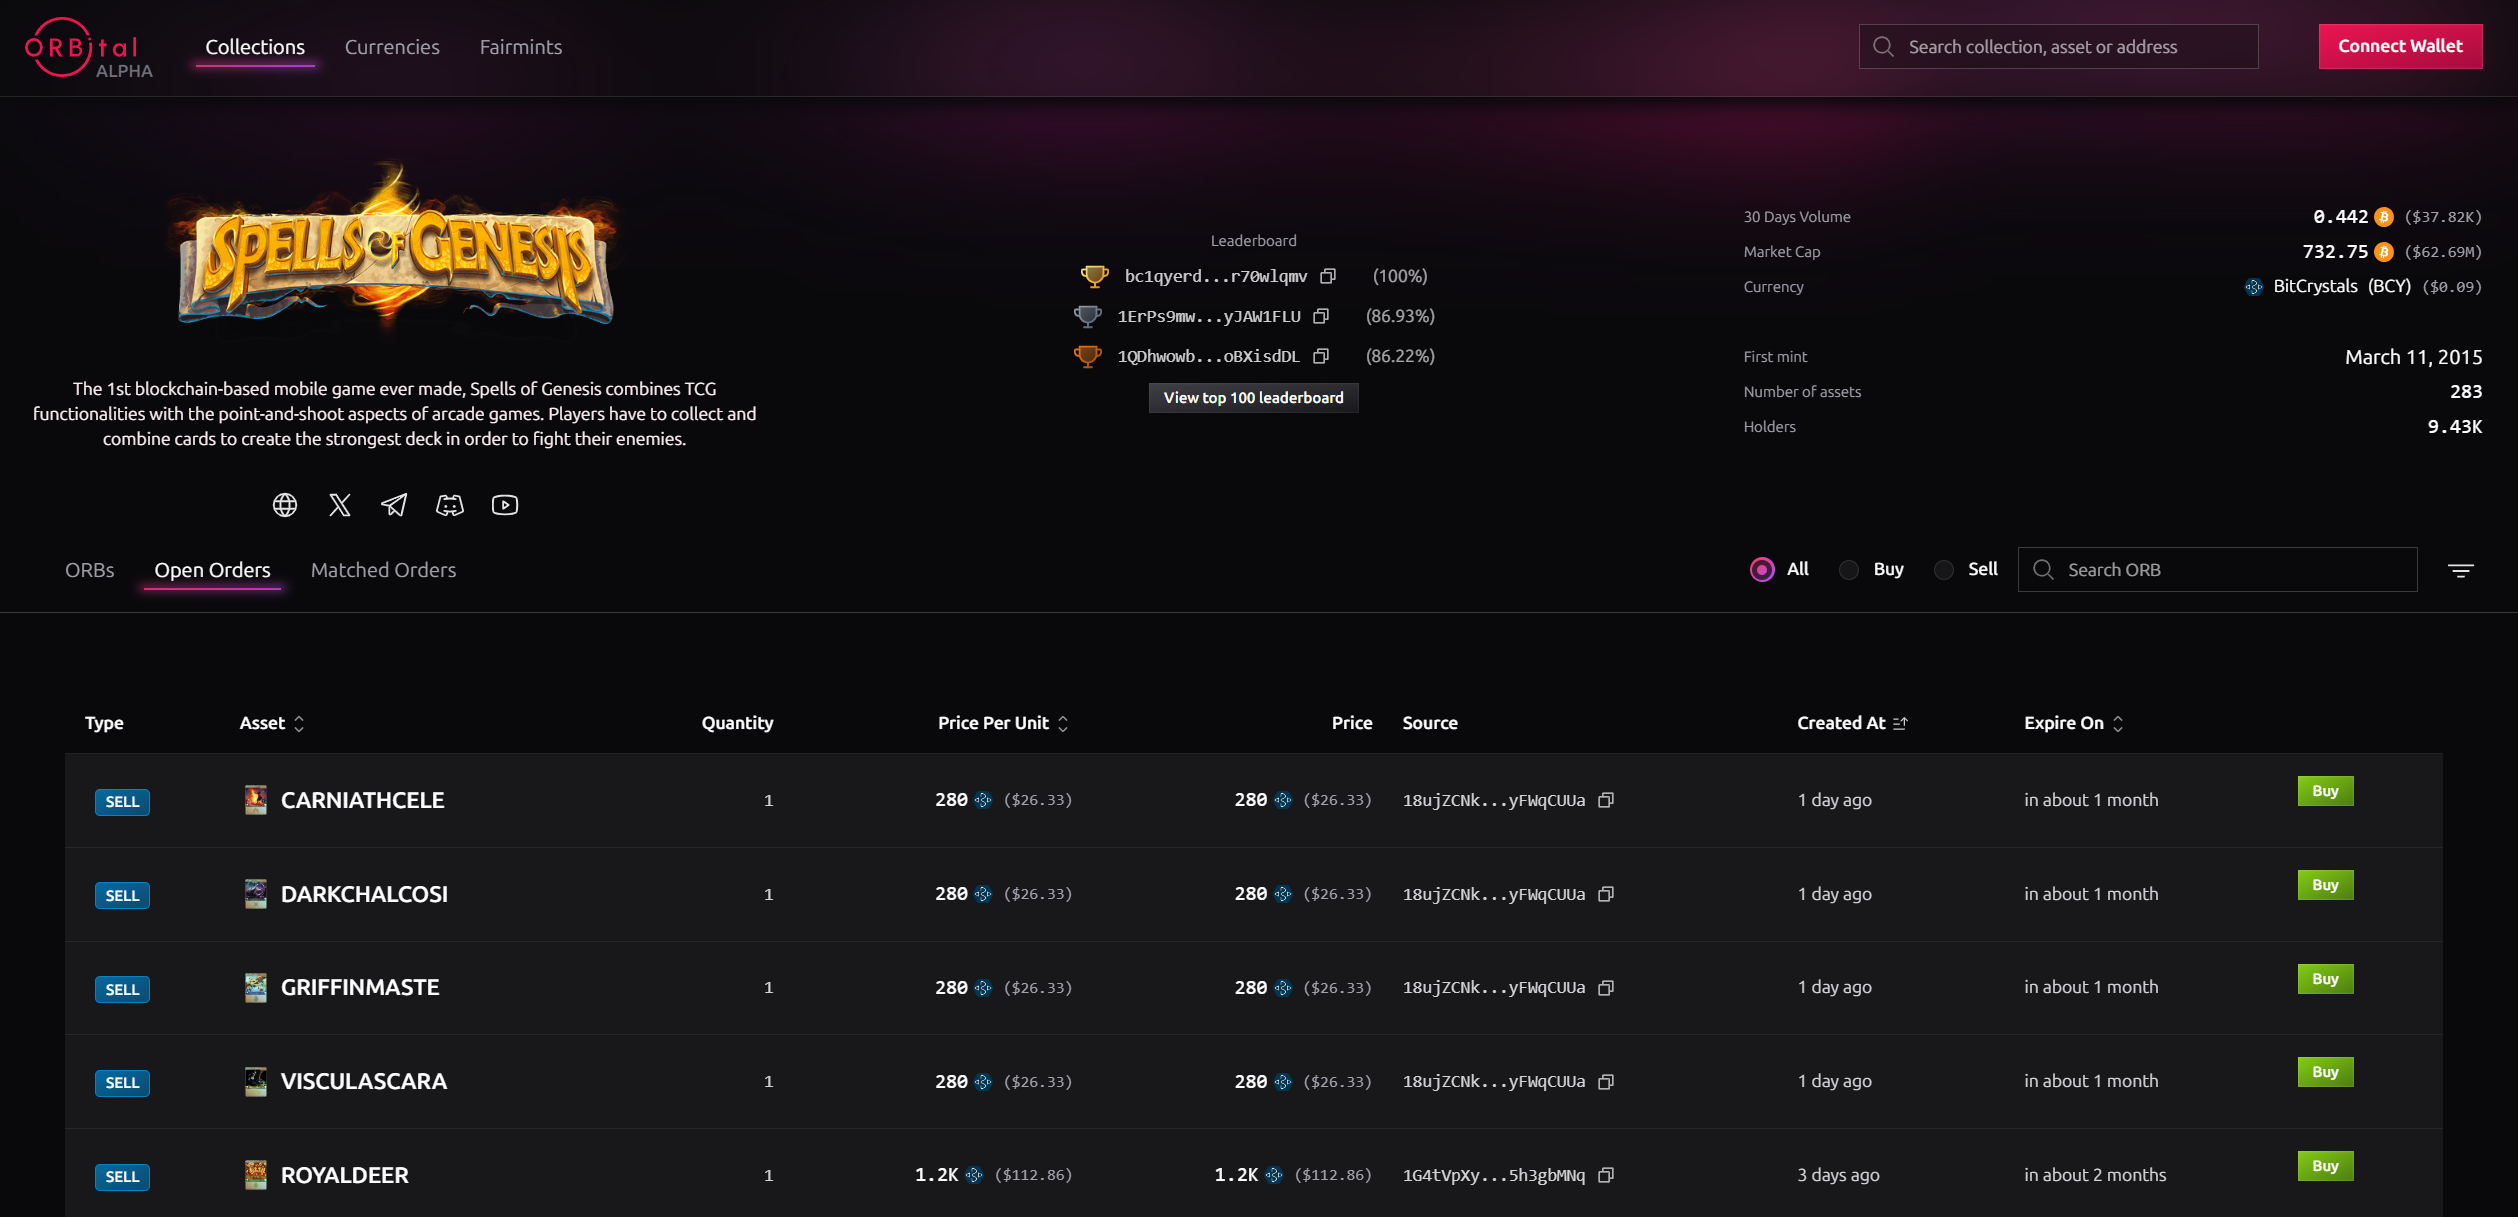Viewport: 2518px width, 1217px height.
Task: Go to the Currencies nav tab
Action: coord(392,47)
